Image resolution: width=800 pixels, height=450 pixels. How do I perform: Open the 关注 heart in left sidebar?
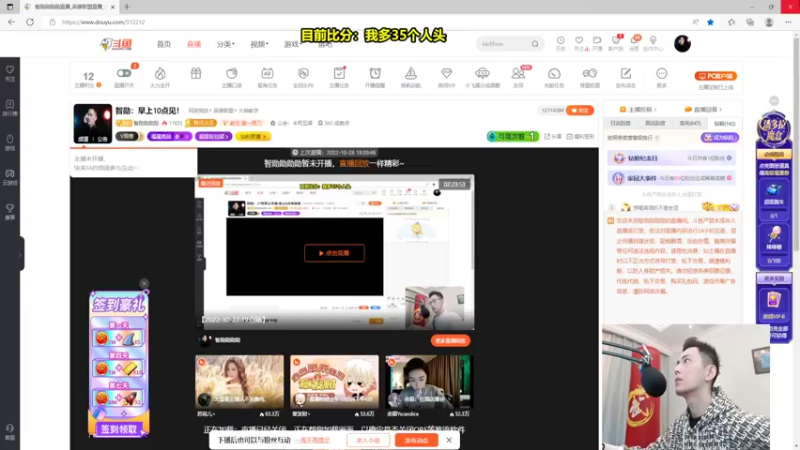[10, 73]
